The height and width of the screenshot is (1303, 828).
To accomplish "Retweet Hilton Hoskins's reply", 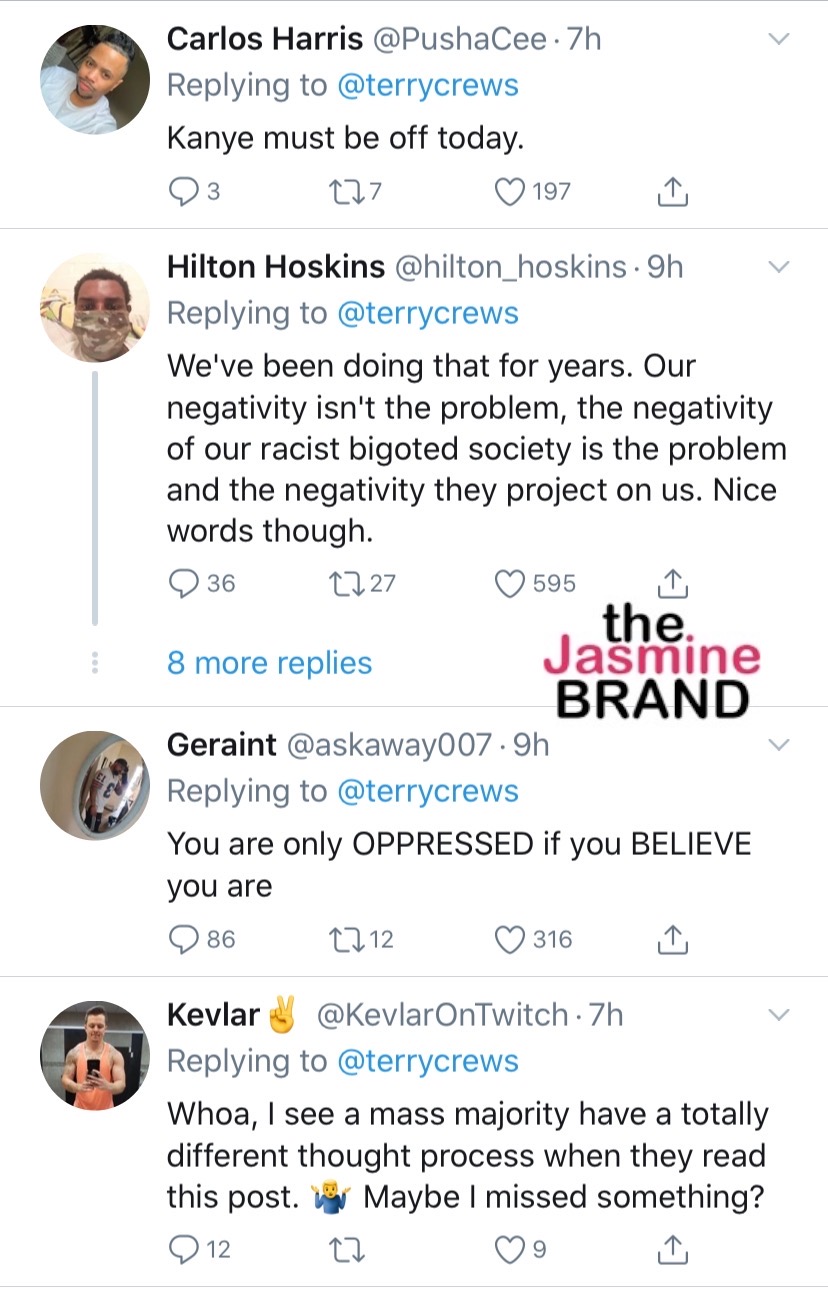I will 341,583.
